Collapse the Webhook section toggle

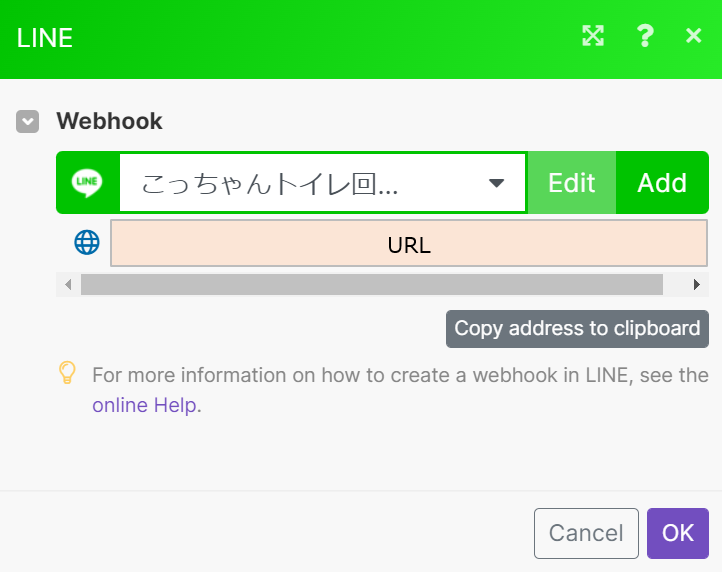(x=28, y=122)
